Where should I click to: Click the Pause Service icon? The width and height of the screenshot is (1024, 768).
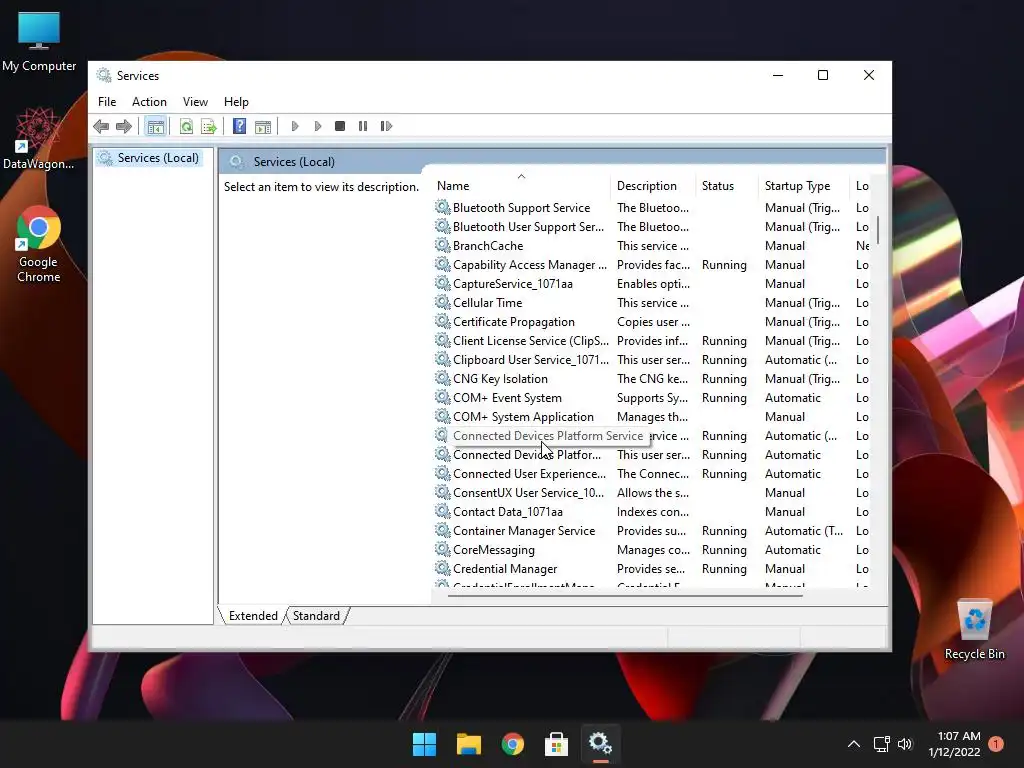pyautogui.click(x=363, y=126)
